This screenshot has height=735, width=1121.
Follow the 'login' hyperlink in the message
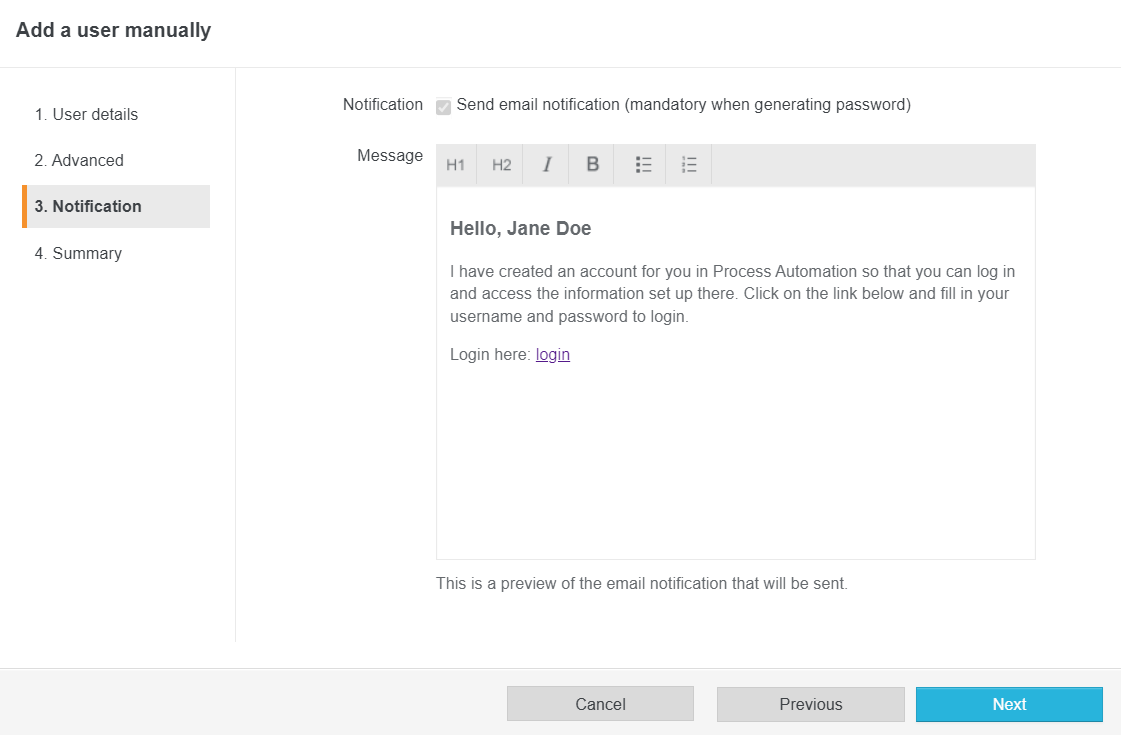tap(553, 354)
